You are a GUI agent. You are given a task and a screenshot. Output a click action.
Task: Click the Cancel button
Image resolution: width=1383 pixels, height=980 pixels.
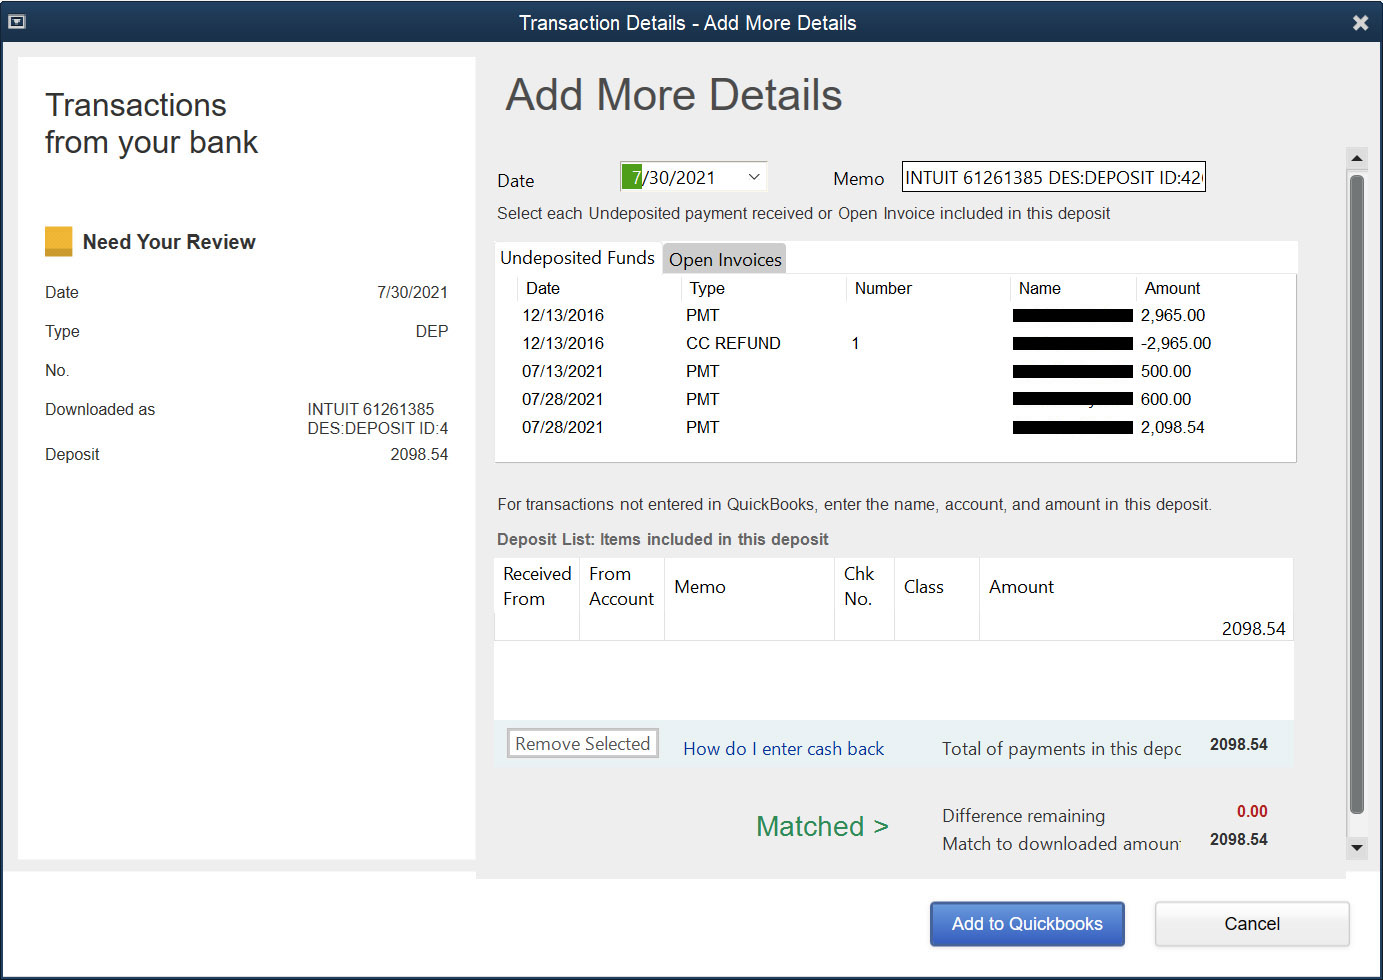point(1251,923)
